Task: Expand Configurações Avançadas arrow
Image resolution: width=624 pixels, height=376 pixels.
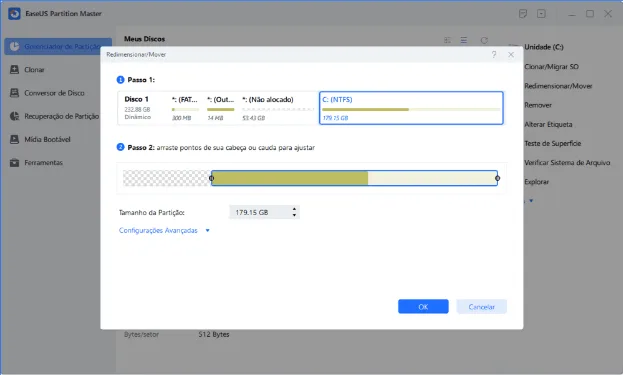Action: 207,230
